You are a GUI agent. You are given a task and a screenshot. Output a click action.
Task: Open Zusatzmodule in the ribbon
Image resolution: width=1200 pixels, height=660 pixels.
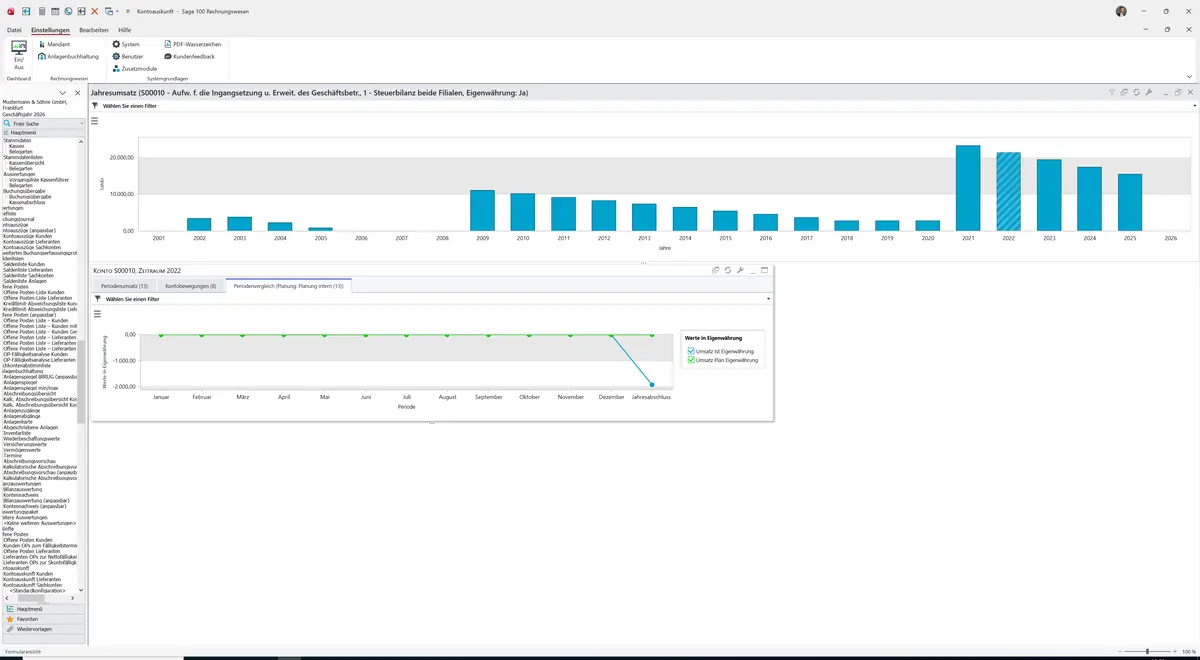pyautogui.click(x=135, y=68)
